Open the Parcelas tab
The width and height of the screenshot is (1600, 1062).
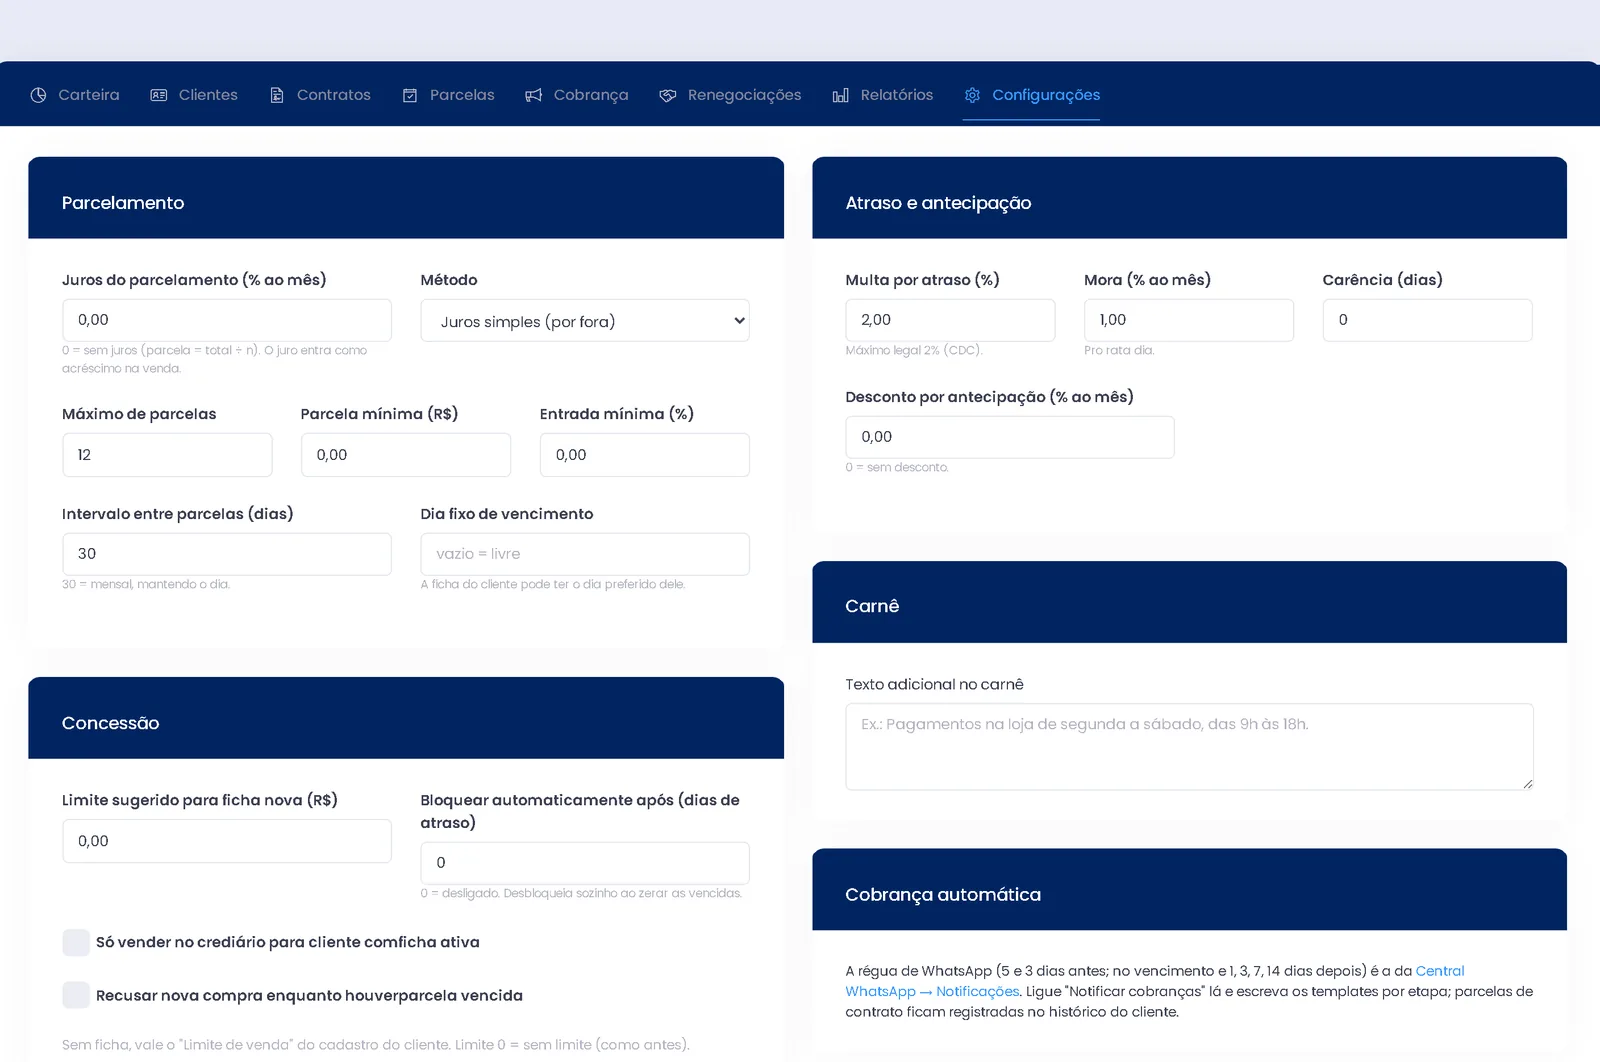click(x=448, y=95)
